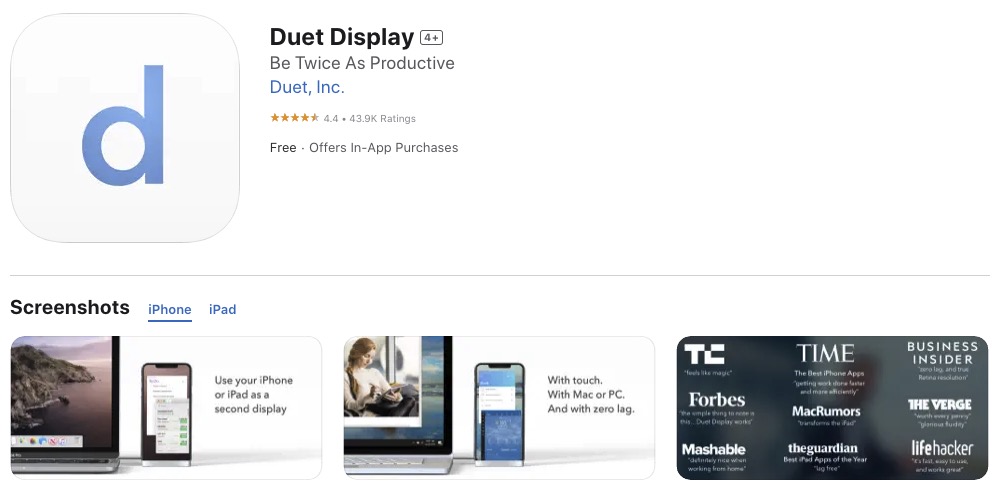The image size is (993, 498).
Task: Click the Duet Display app icon
Action: tap(125, 127)
